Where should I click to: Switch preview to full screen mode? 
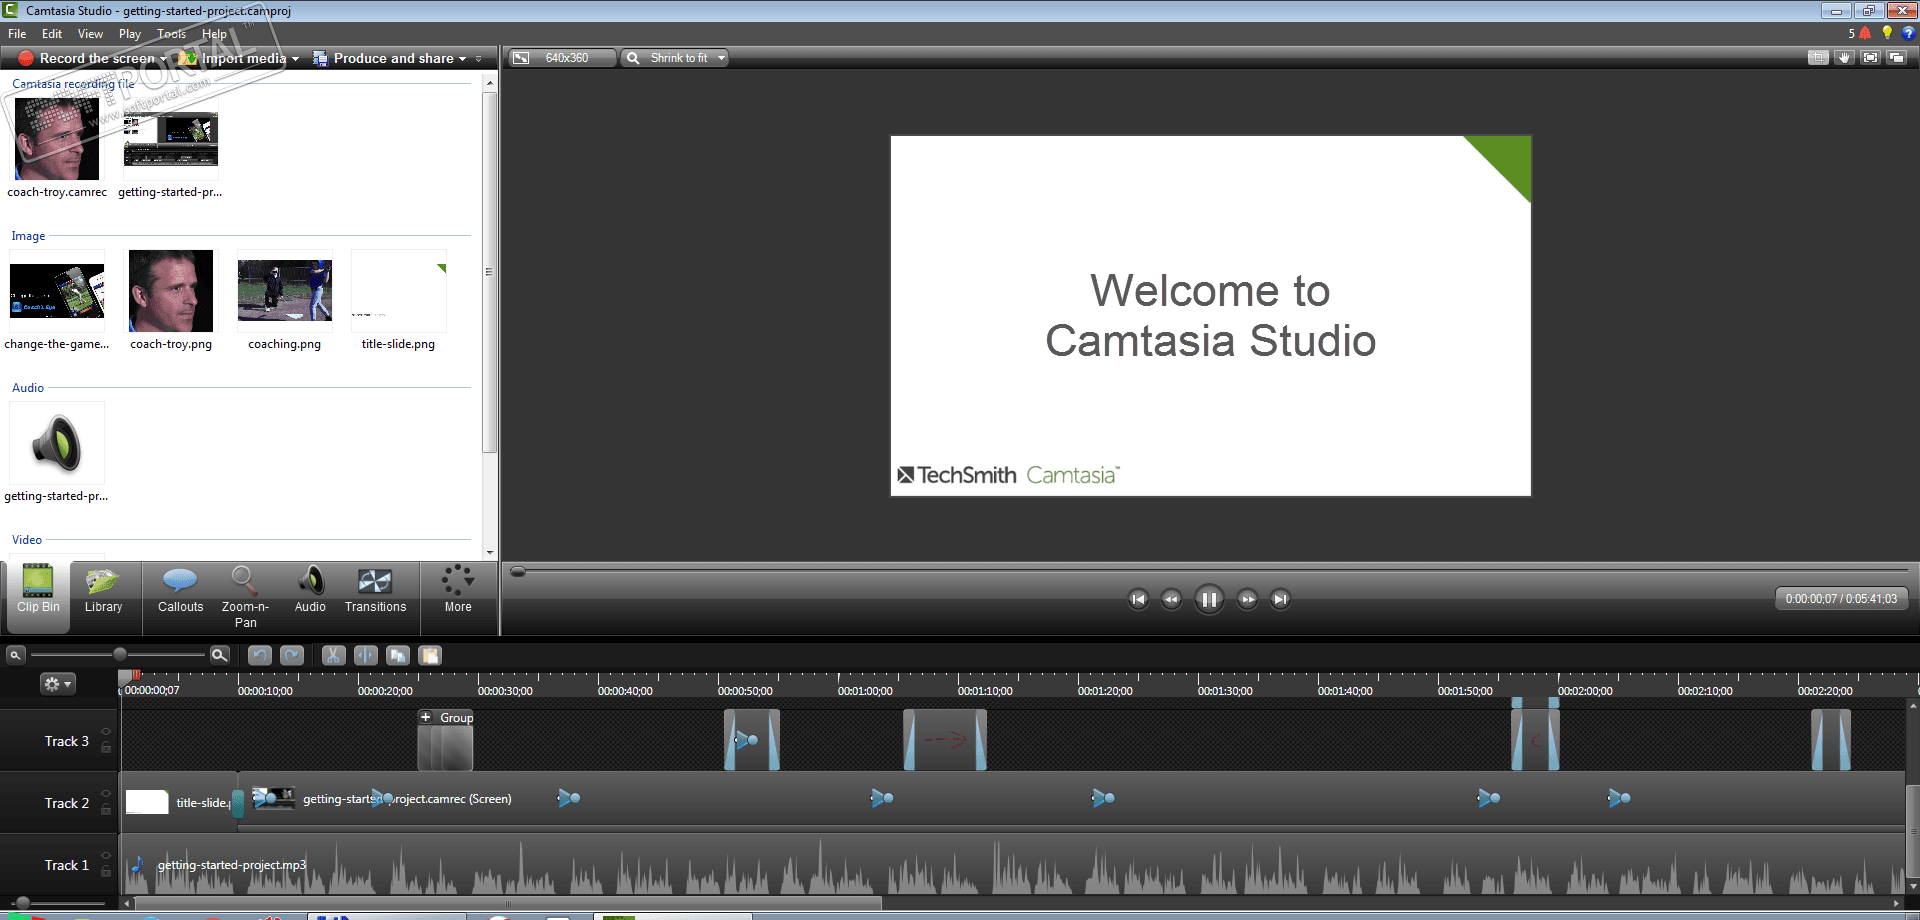pyautogui.click(x=1870, y=58)
